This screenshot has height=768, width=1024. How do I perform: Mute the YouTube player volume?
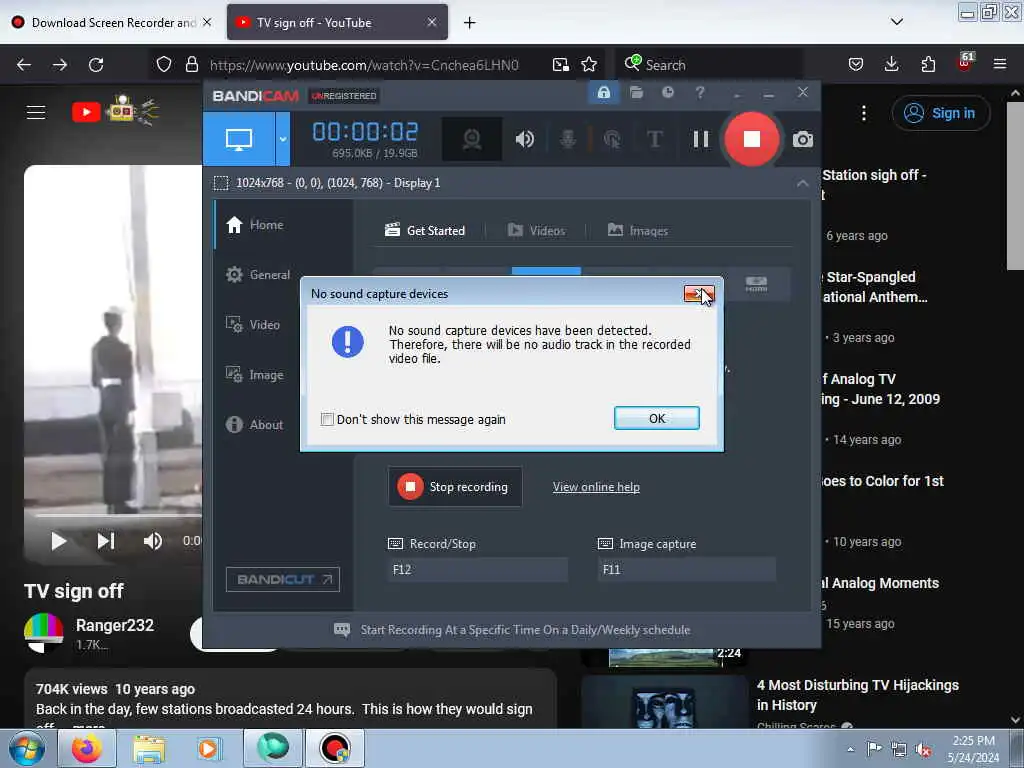tap(152, 541)
